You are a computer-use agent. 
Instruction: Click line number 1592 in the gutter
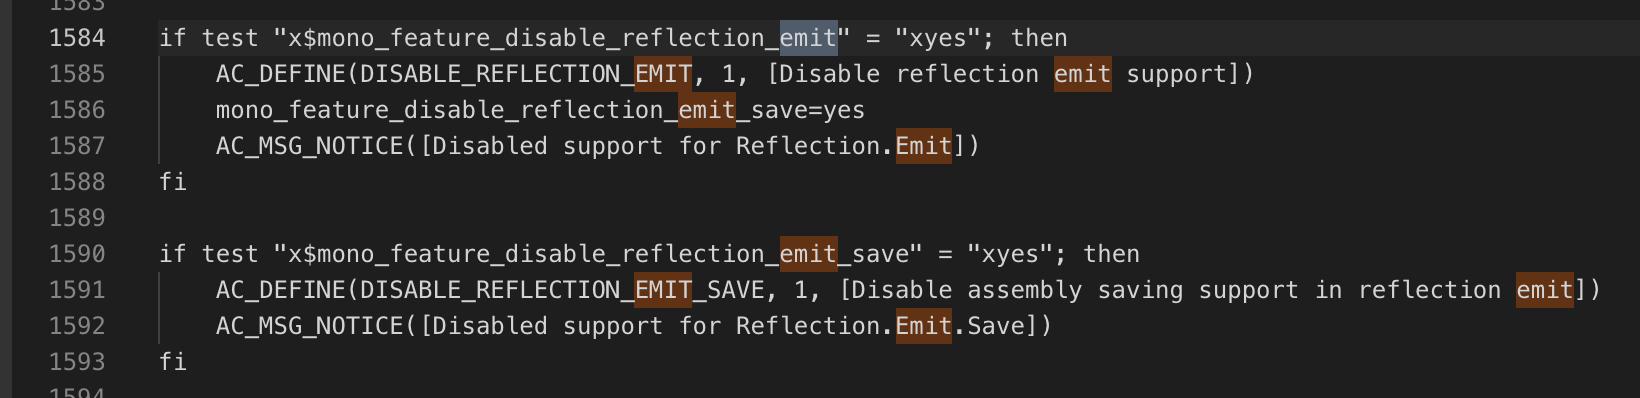tap(77, 326)
